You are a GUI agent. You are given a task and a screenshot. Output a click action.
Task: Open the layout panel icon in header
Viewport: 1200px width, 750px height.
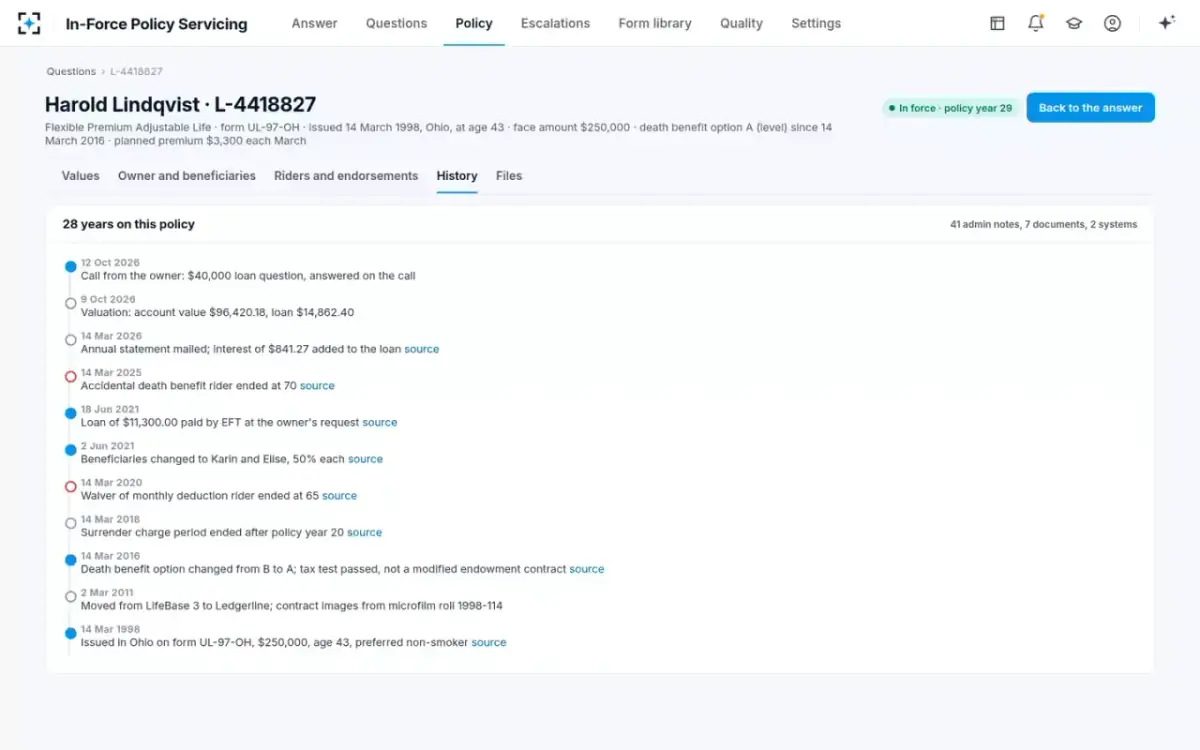tap(997, 23)
